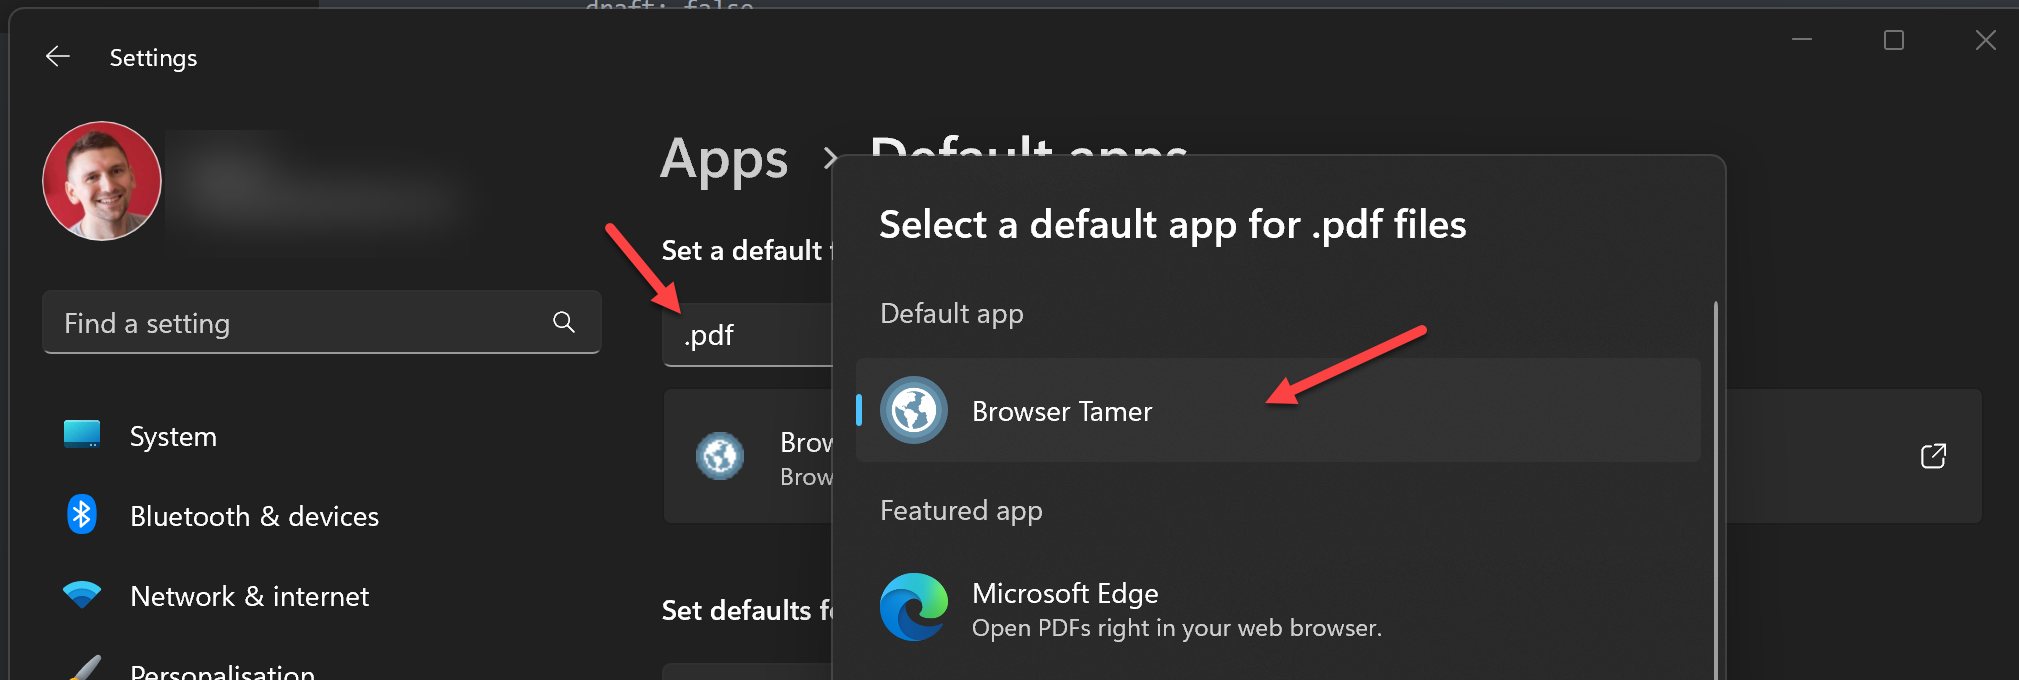Viewport: 2019px width, 680px height.
Task: Click the Browser Tamer globe icon in dialog
Action: (914, 410)
